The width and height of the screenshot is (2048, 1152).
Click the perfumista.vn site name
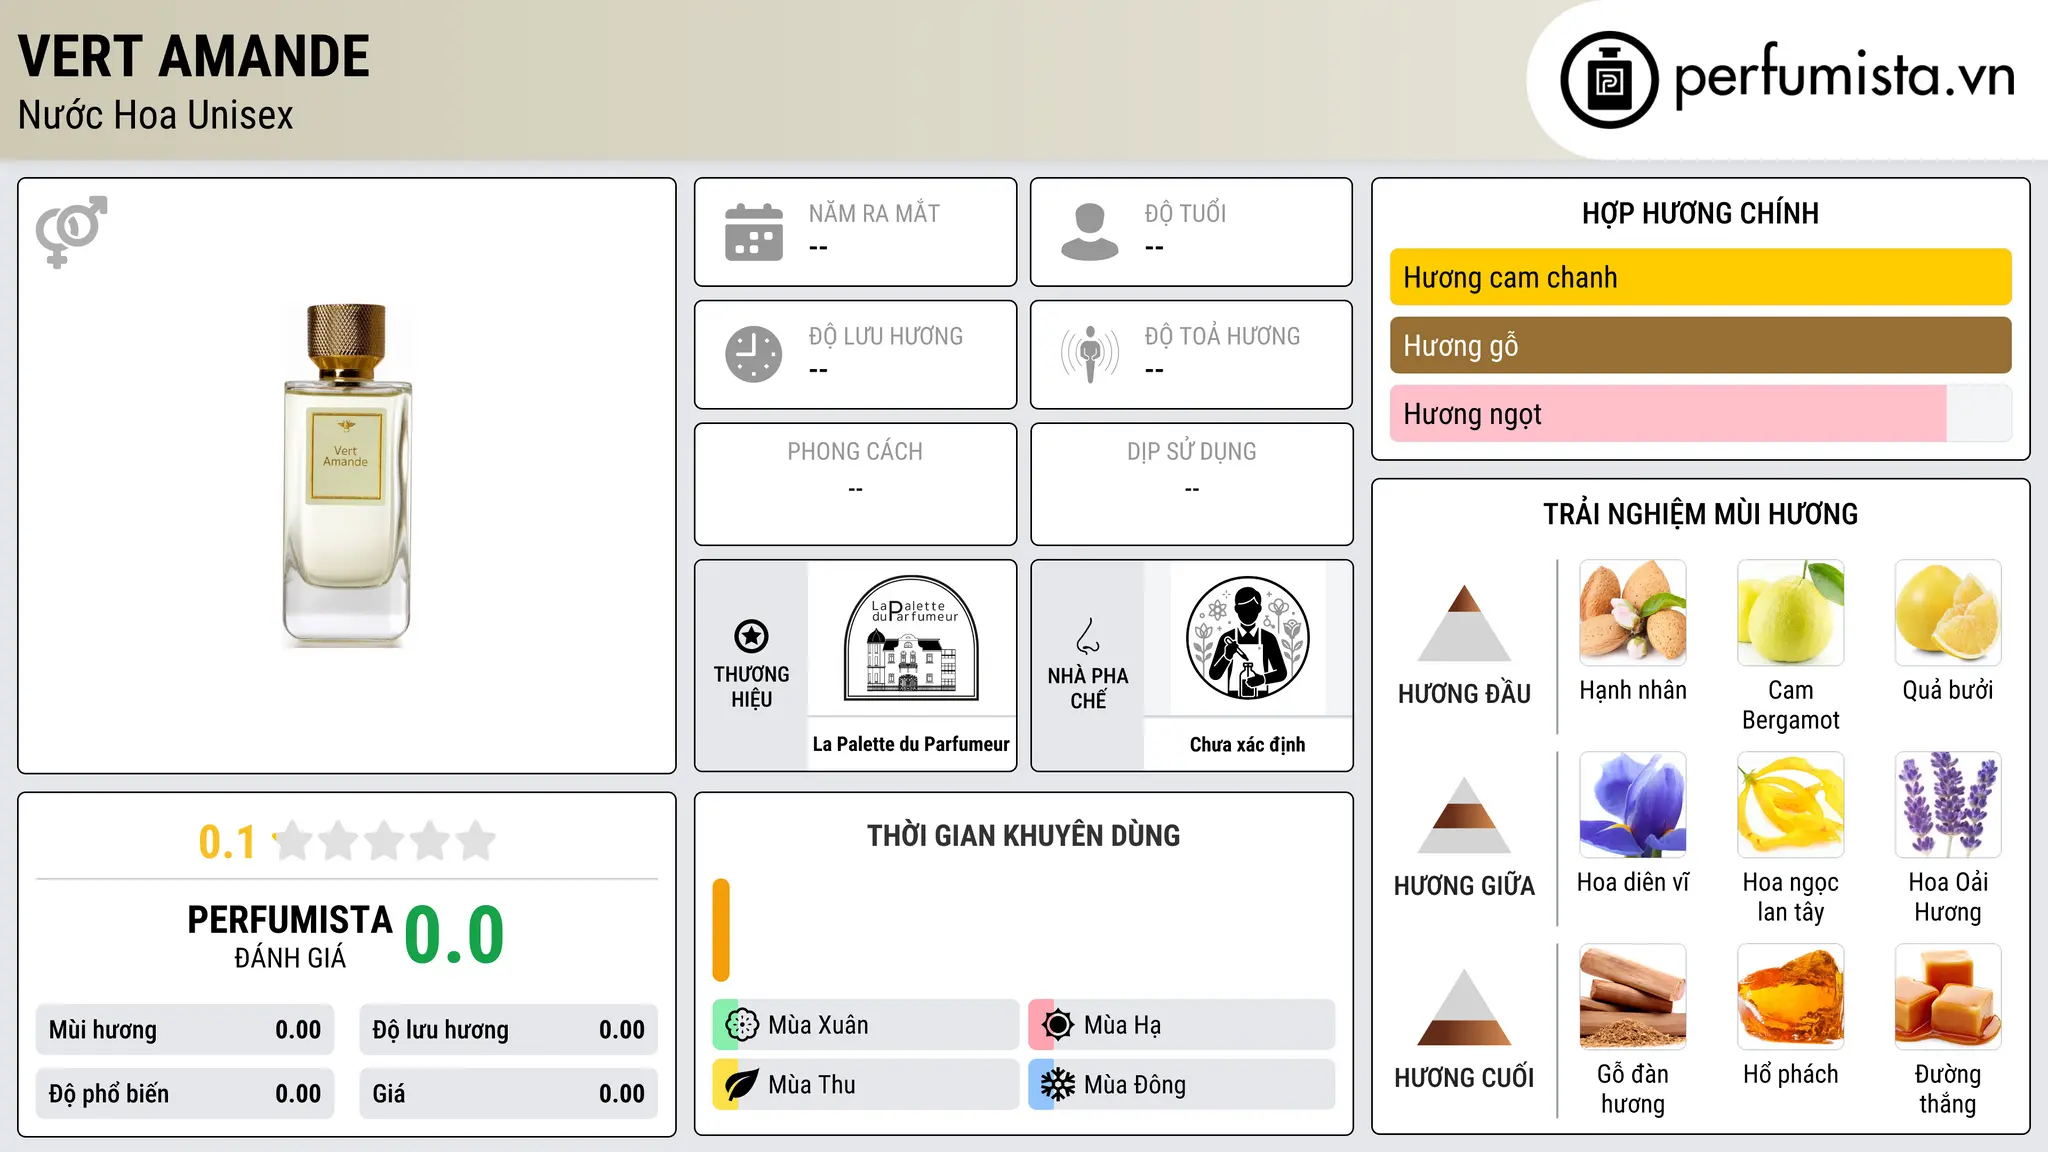coord(1844,76)
